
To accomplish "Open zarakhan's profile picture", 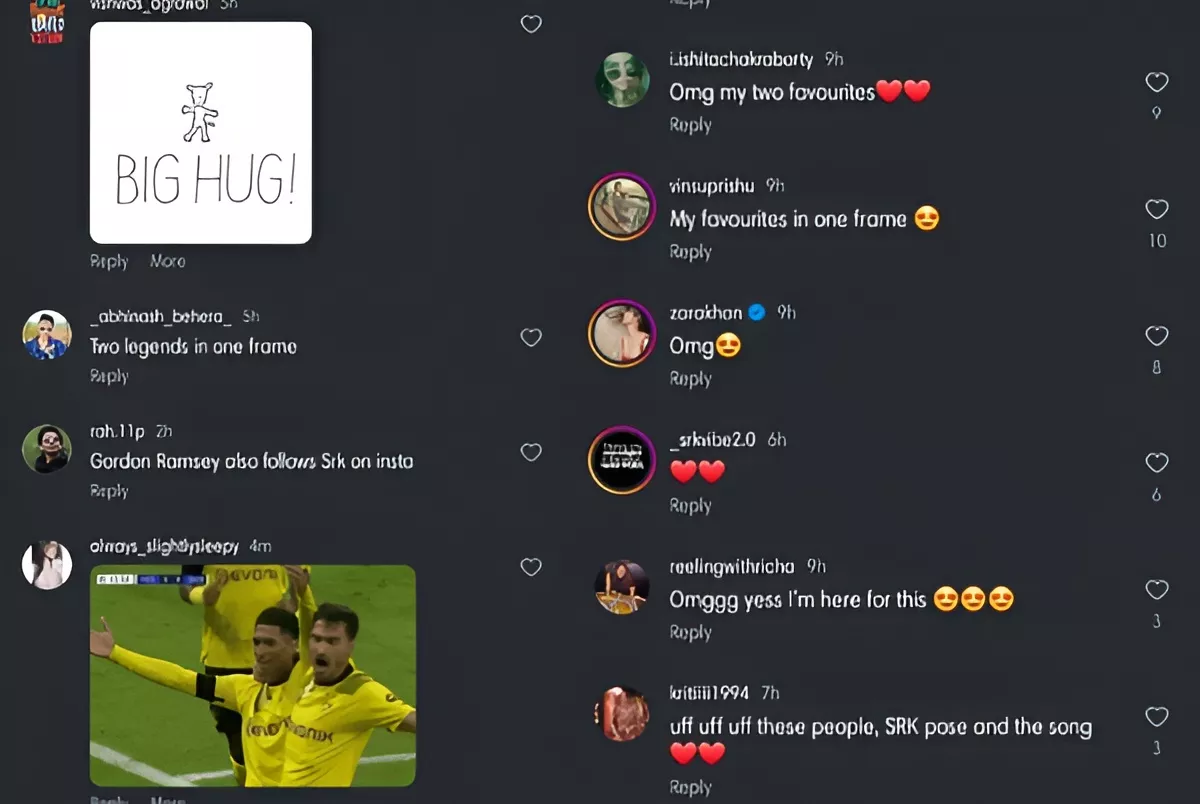I will click(621, 333).
